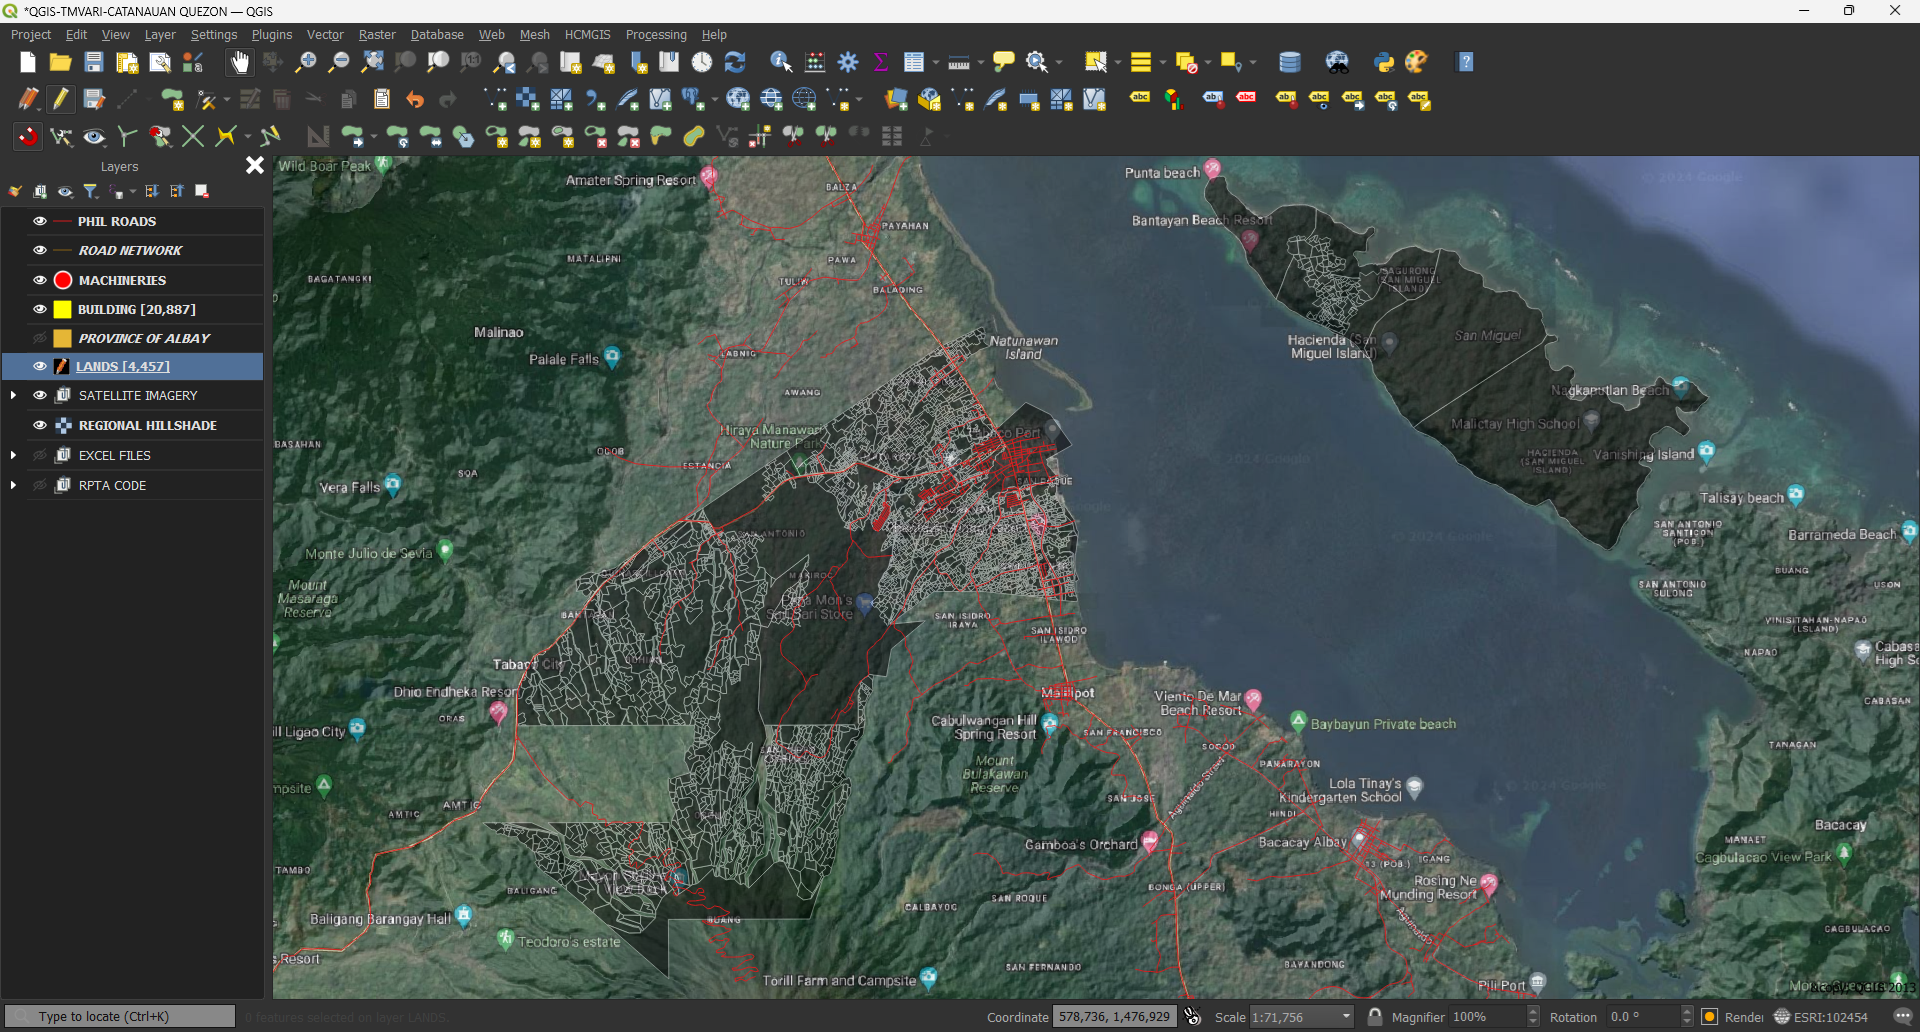
Task: Open the Scale dropdown
Action: pos(1345,1016)
